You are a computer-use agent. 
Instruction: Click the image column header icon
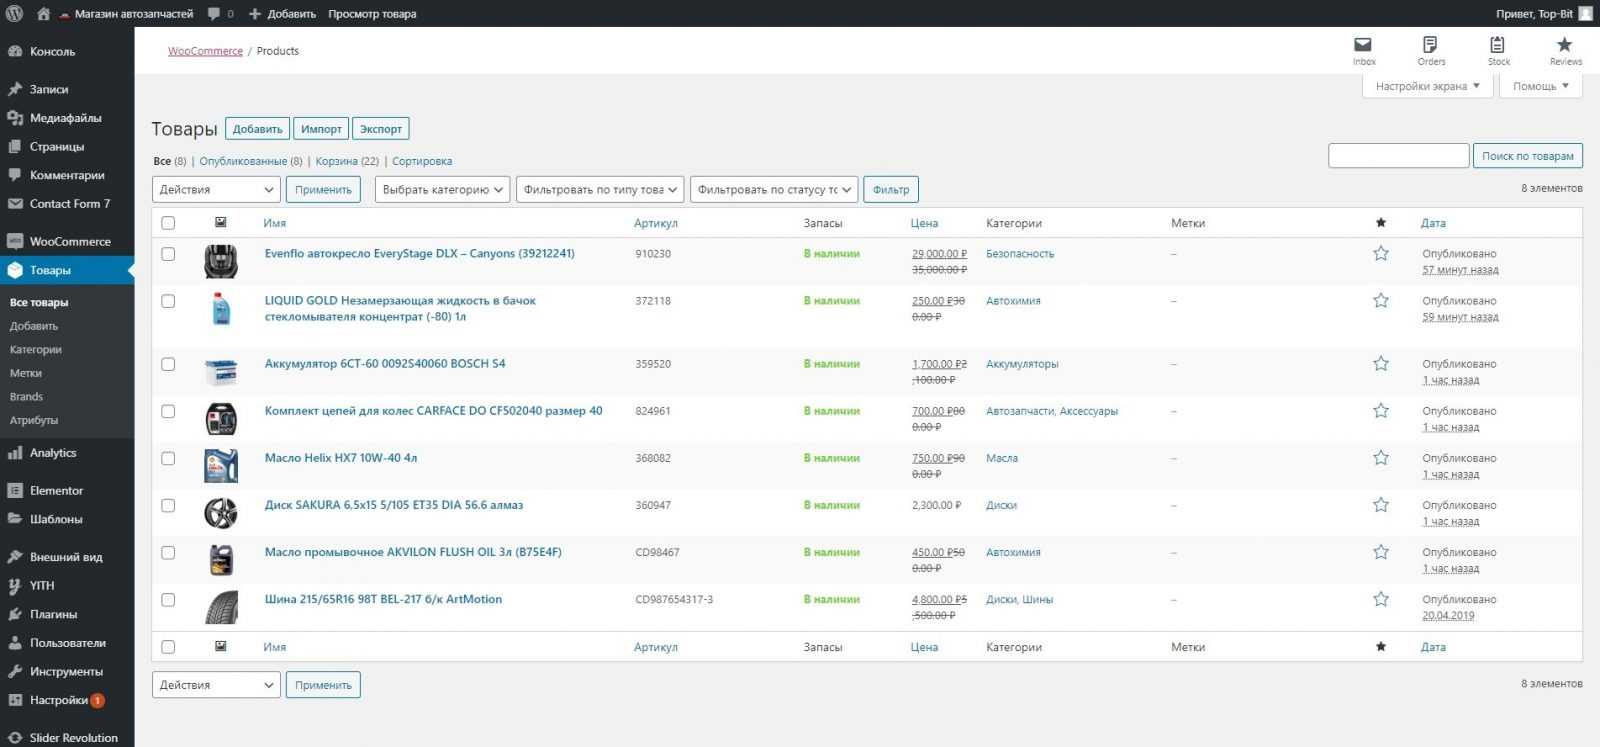click(221, 222)
